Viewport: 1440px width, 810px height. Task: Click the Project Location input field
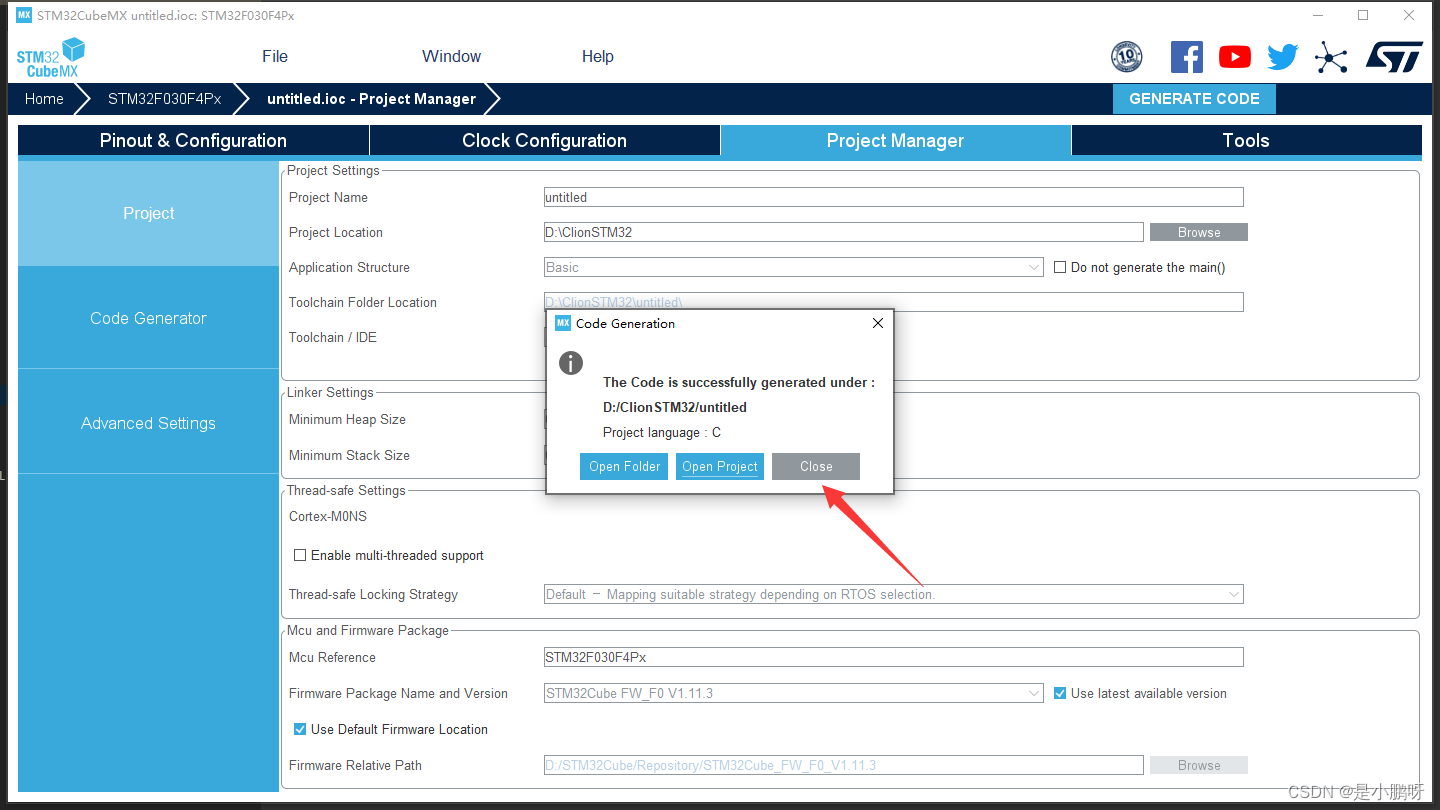[x=844, y=232]
